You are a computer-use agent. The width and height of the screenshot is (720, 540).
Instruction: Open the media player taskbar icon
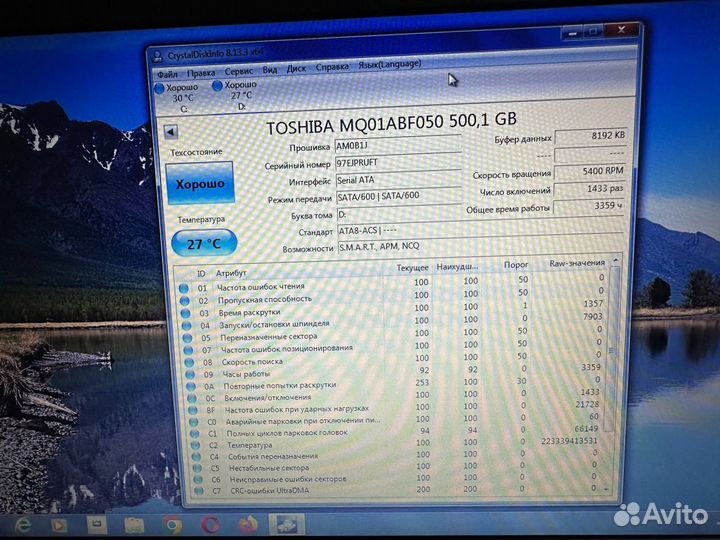pyautogui.click(x=59, y=525)
